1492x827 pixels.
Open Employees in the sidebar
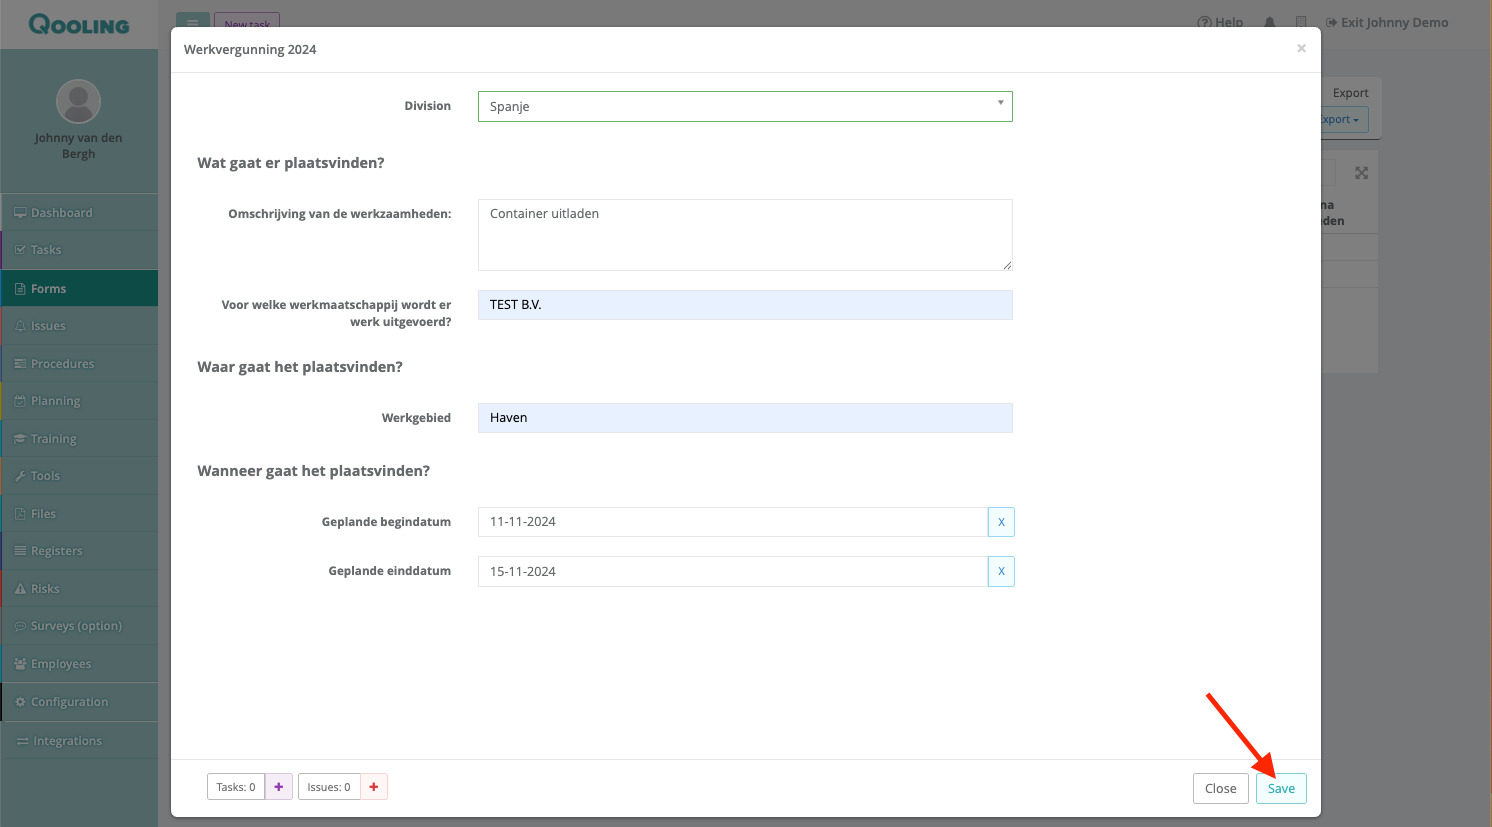79,664
